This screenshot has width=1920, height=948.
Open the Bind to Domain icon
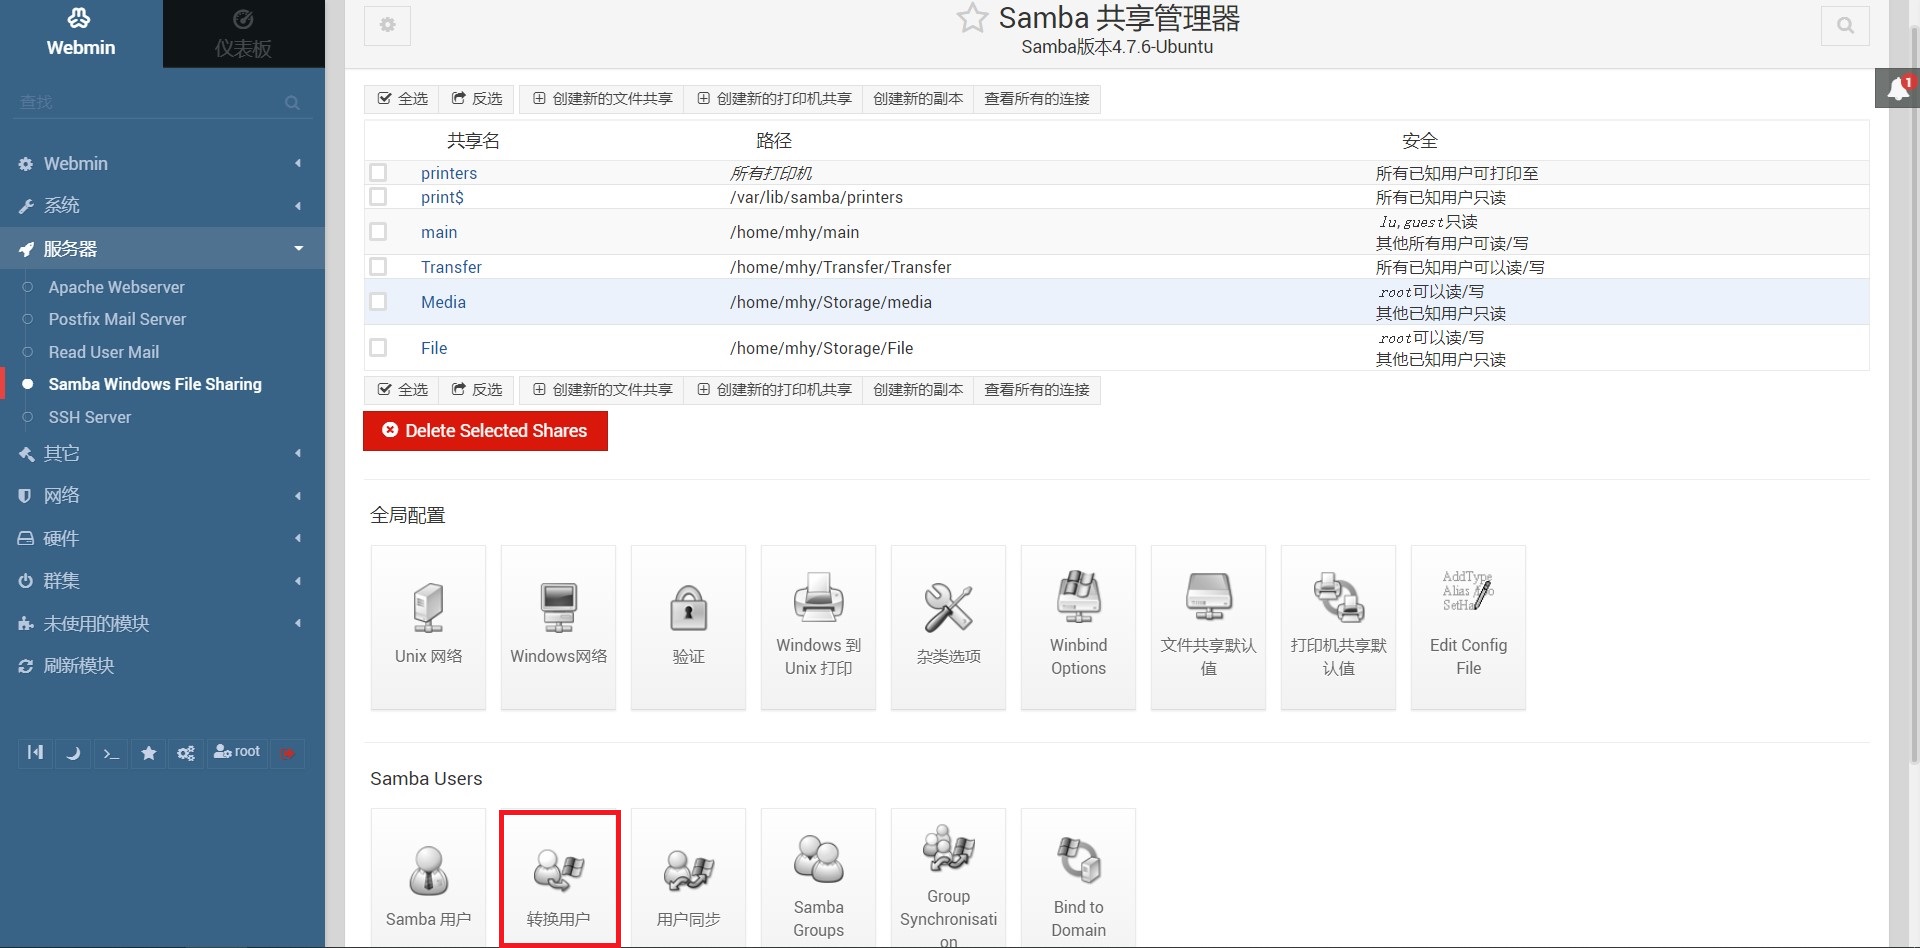(1078, 878)
